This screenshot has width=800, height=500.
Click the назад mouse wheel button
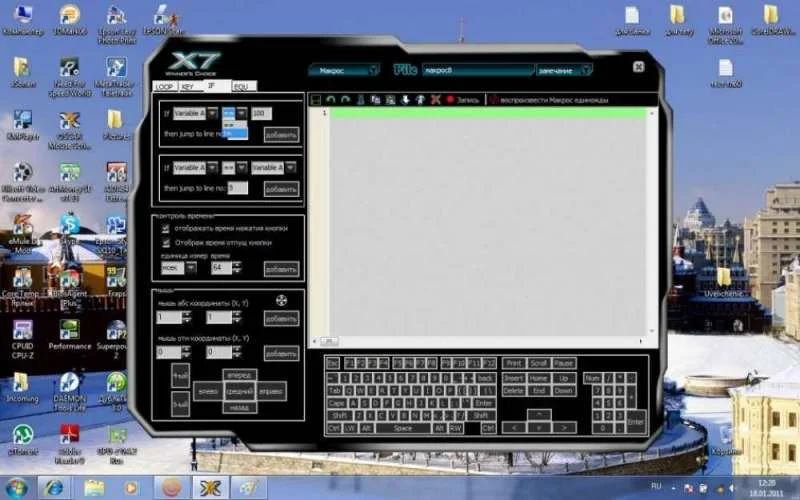(239, 407)
